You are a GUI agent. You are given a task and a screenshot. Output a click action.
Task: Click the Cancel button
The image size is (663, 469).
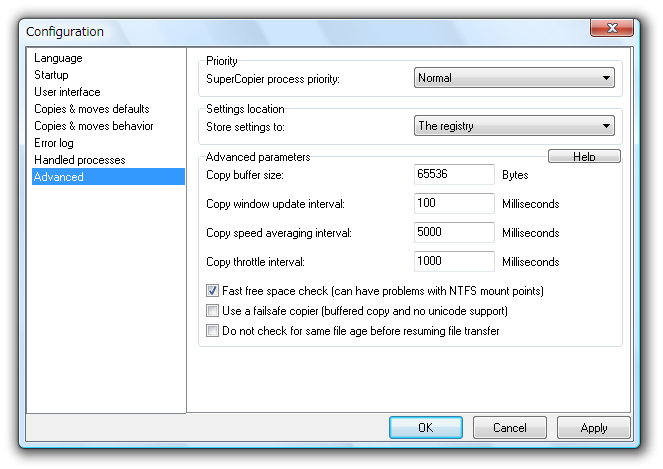click(x=510, y=428)
